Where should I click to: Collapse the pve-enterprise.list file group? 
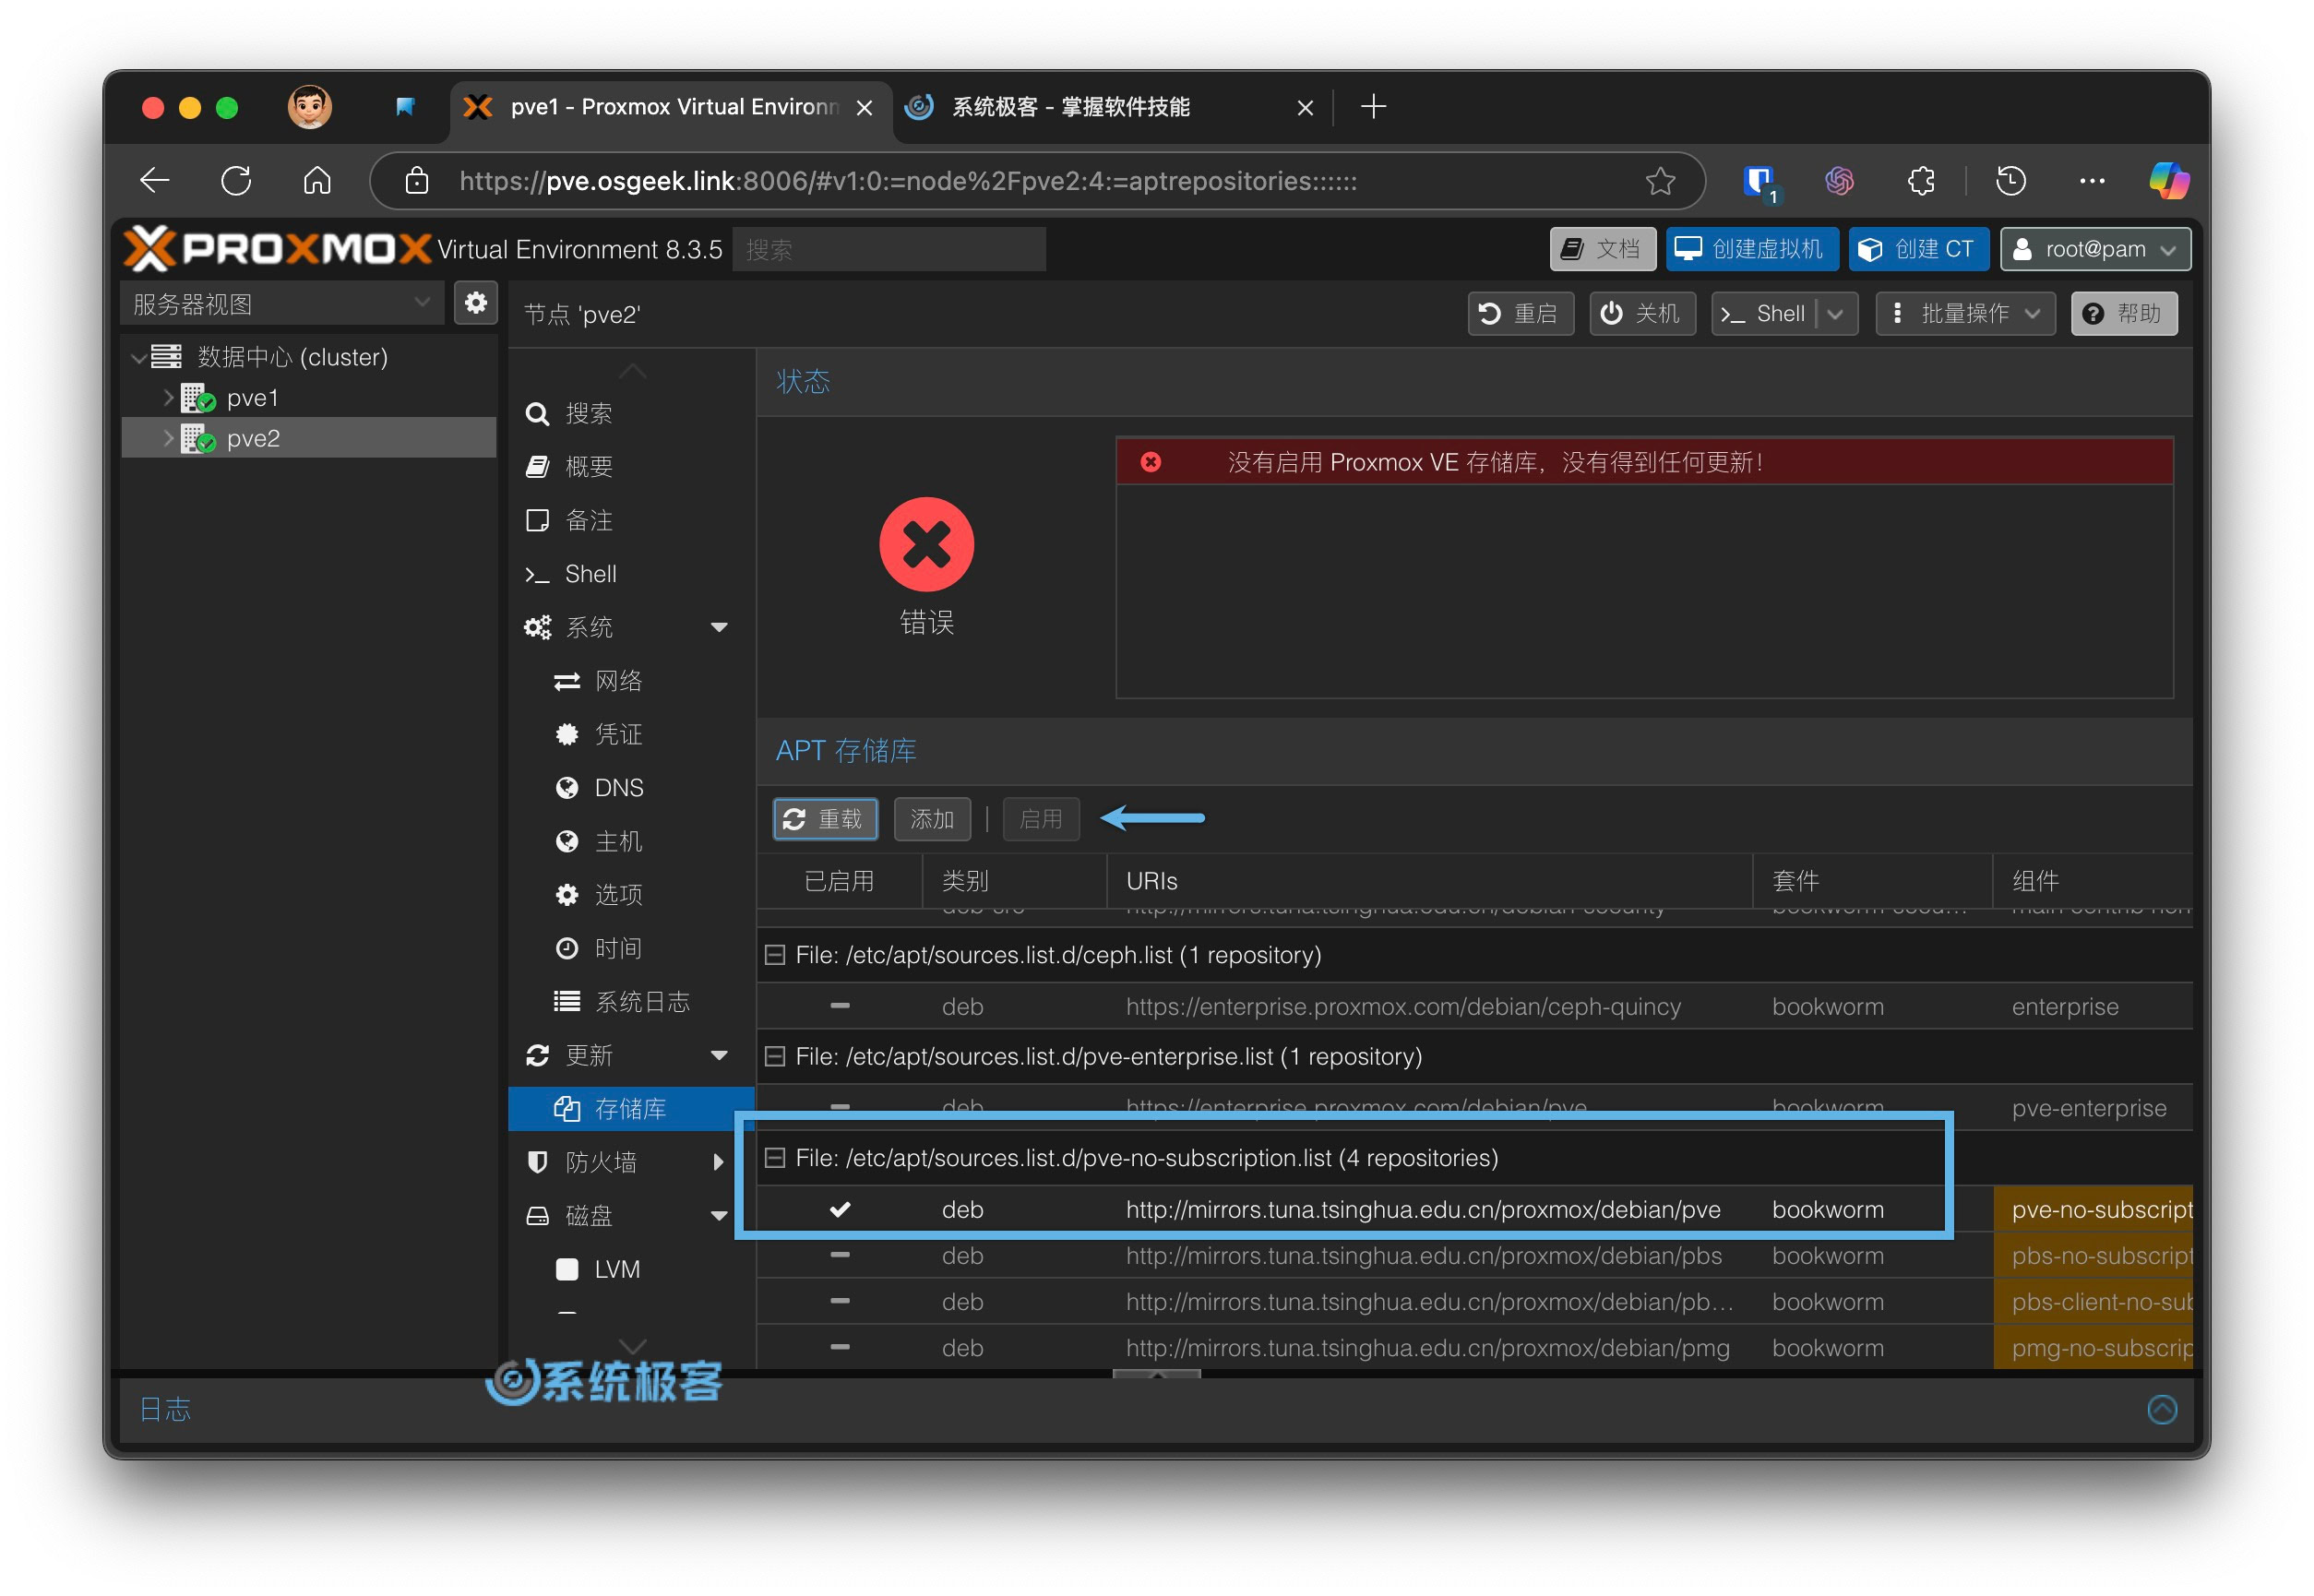[x=774, y=1057]
